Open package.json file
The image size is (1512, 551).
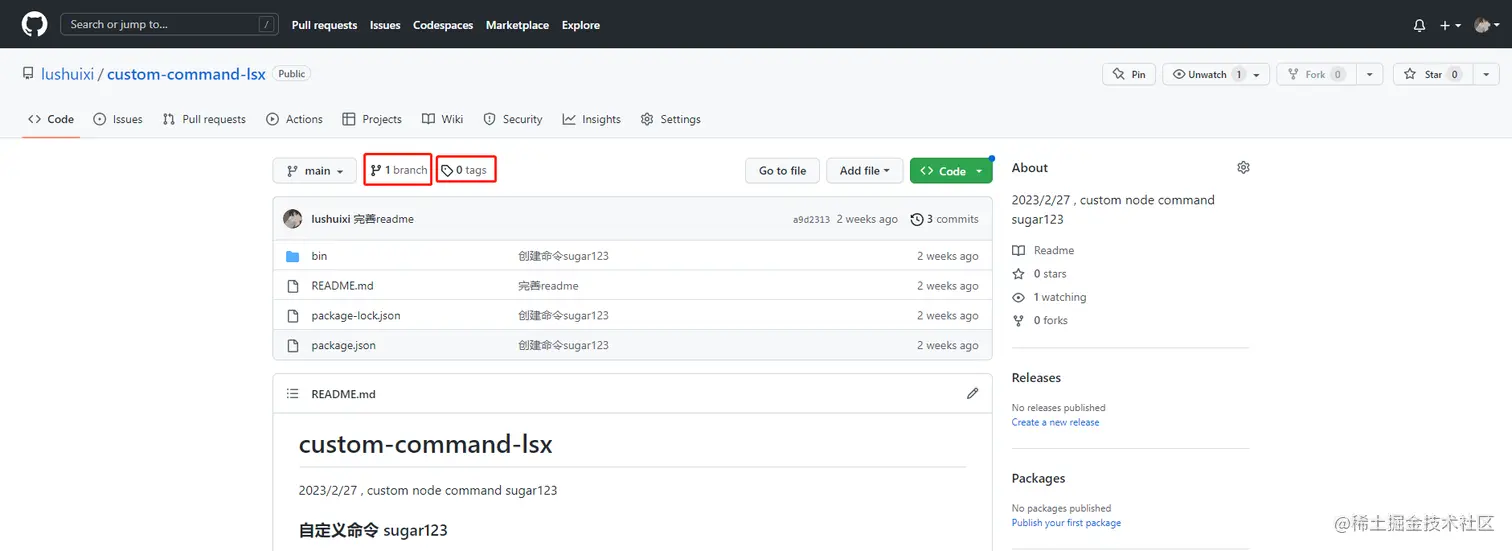[x=344, y=346]
